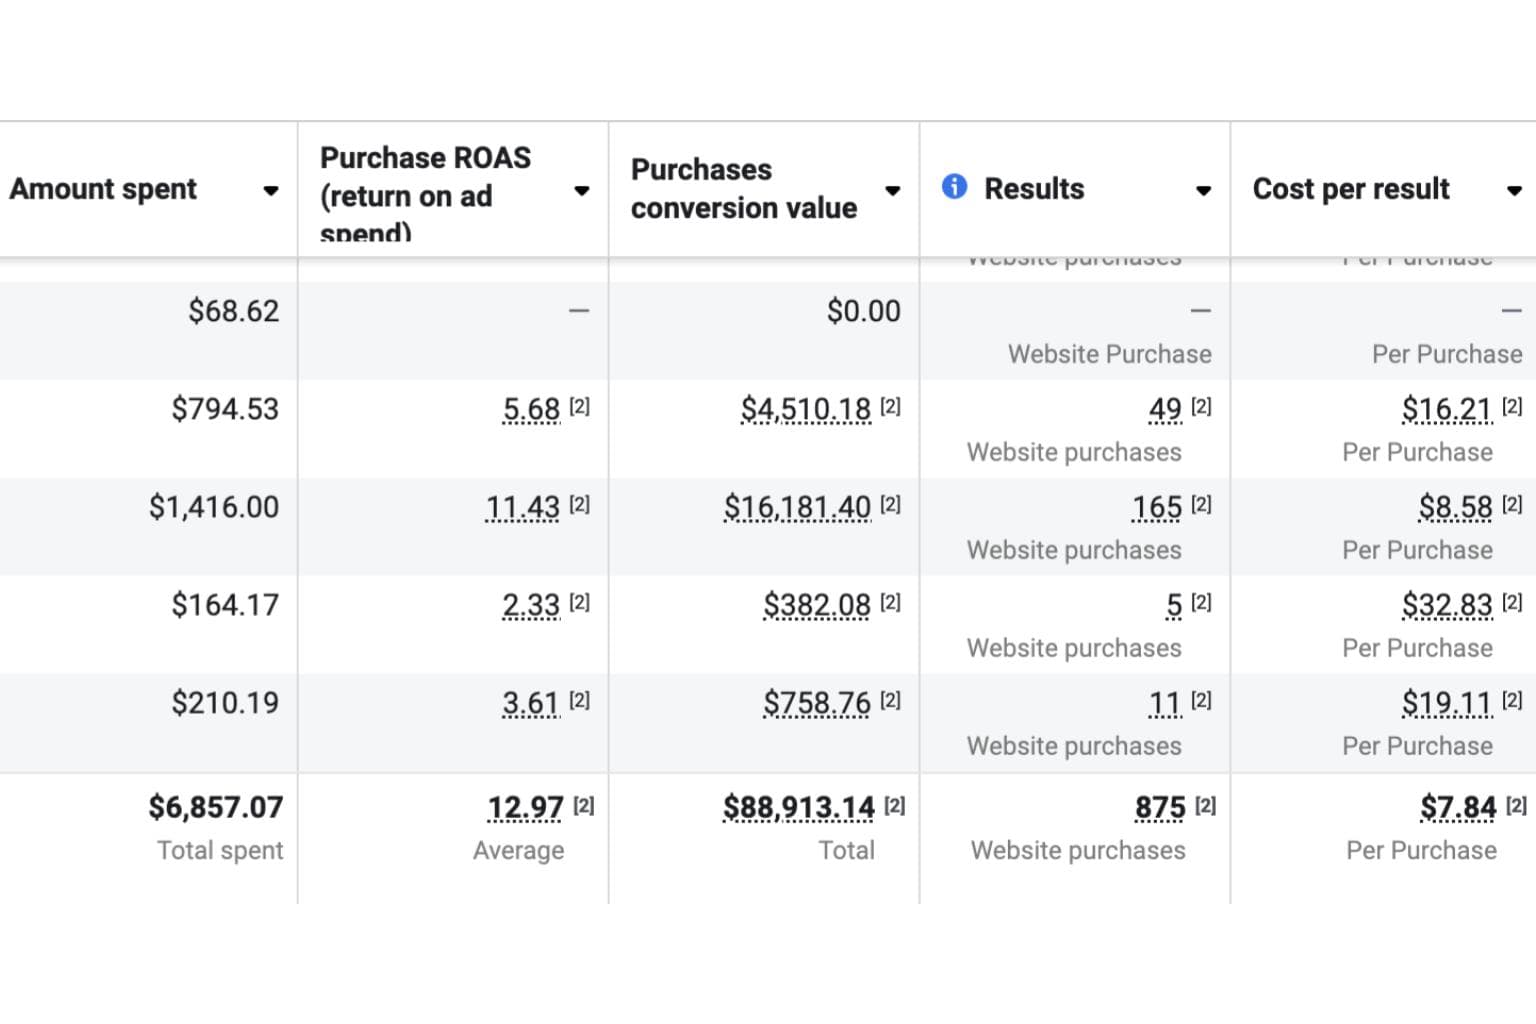The height and width of the screenshot is (1024, 1536).
Task: Open the 12.97 average ROAS total
Action: click(525, 807)
